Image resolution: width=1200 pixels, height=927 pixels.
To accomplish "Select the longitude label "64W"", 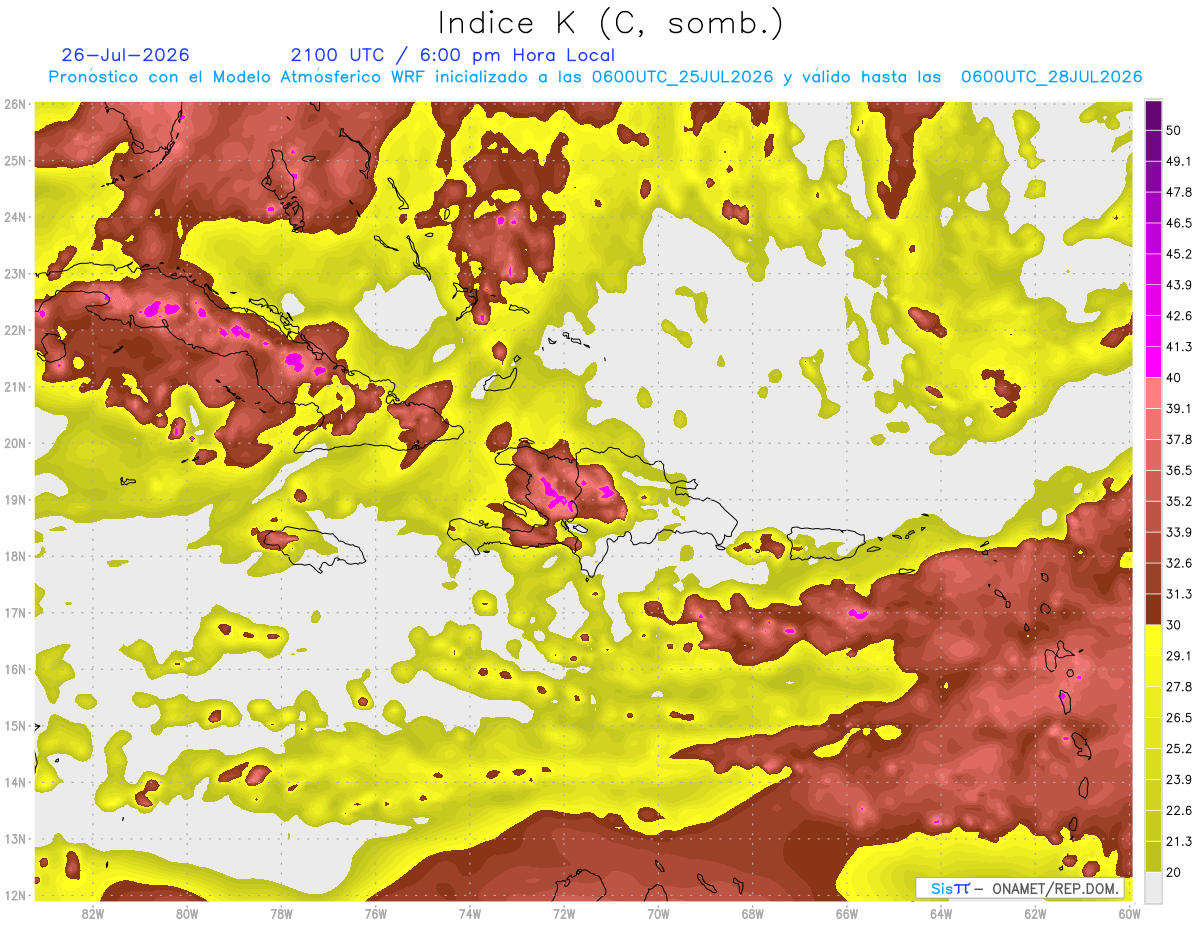I will coord(941,914).
